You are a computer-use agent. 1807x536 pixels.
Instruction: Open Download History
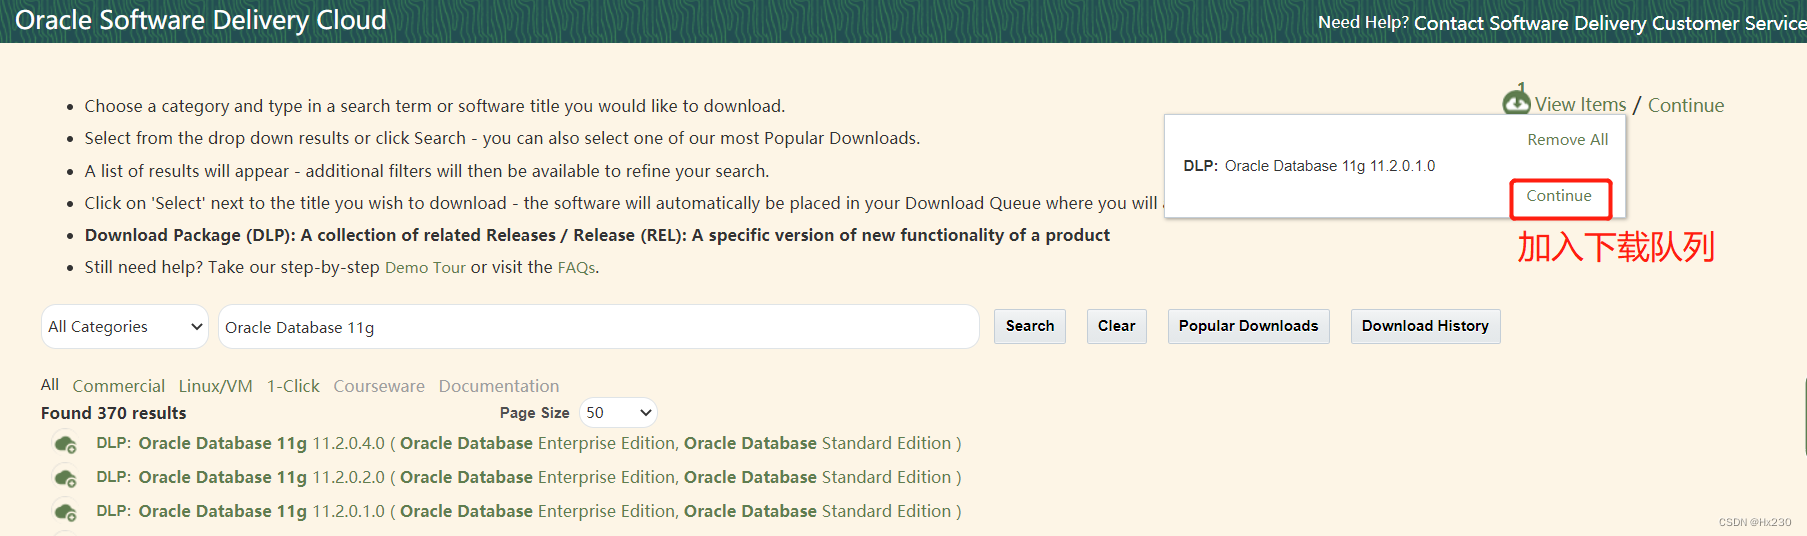1425,326
